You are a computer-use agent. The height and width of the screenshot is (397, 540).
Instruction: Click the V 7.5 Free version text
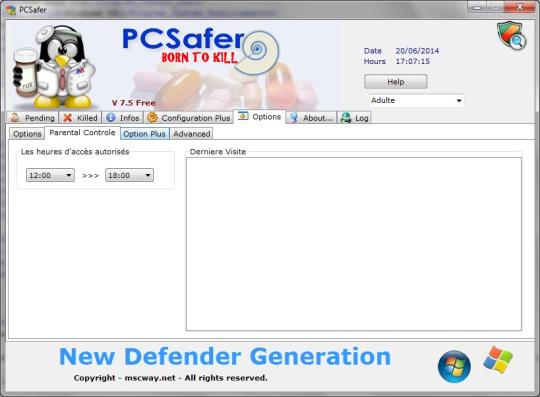pos(134,103)
